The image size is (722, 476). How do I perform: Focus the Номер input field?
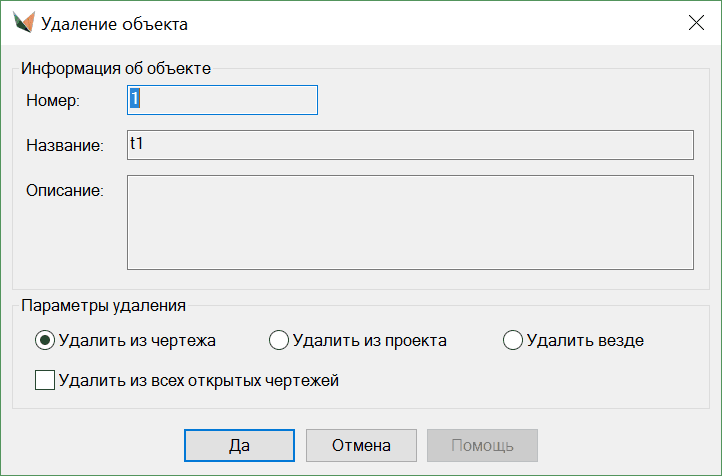click(222, 100)
